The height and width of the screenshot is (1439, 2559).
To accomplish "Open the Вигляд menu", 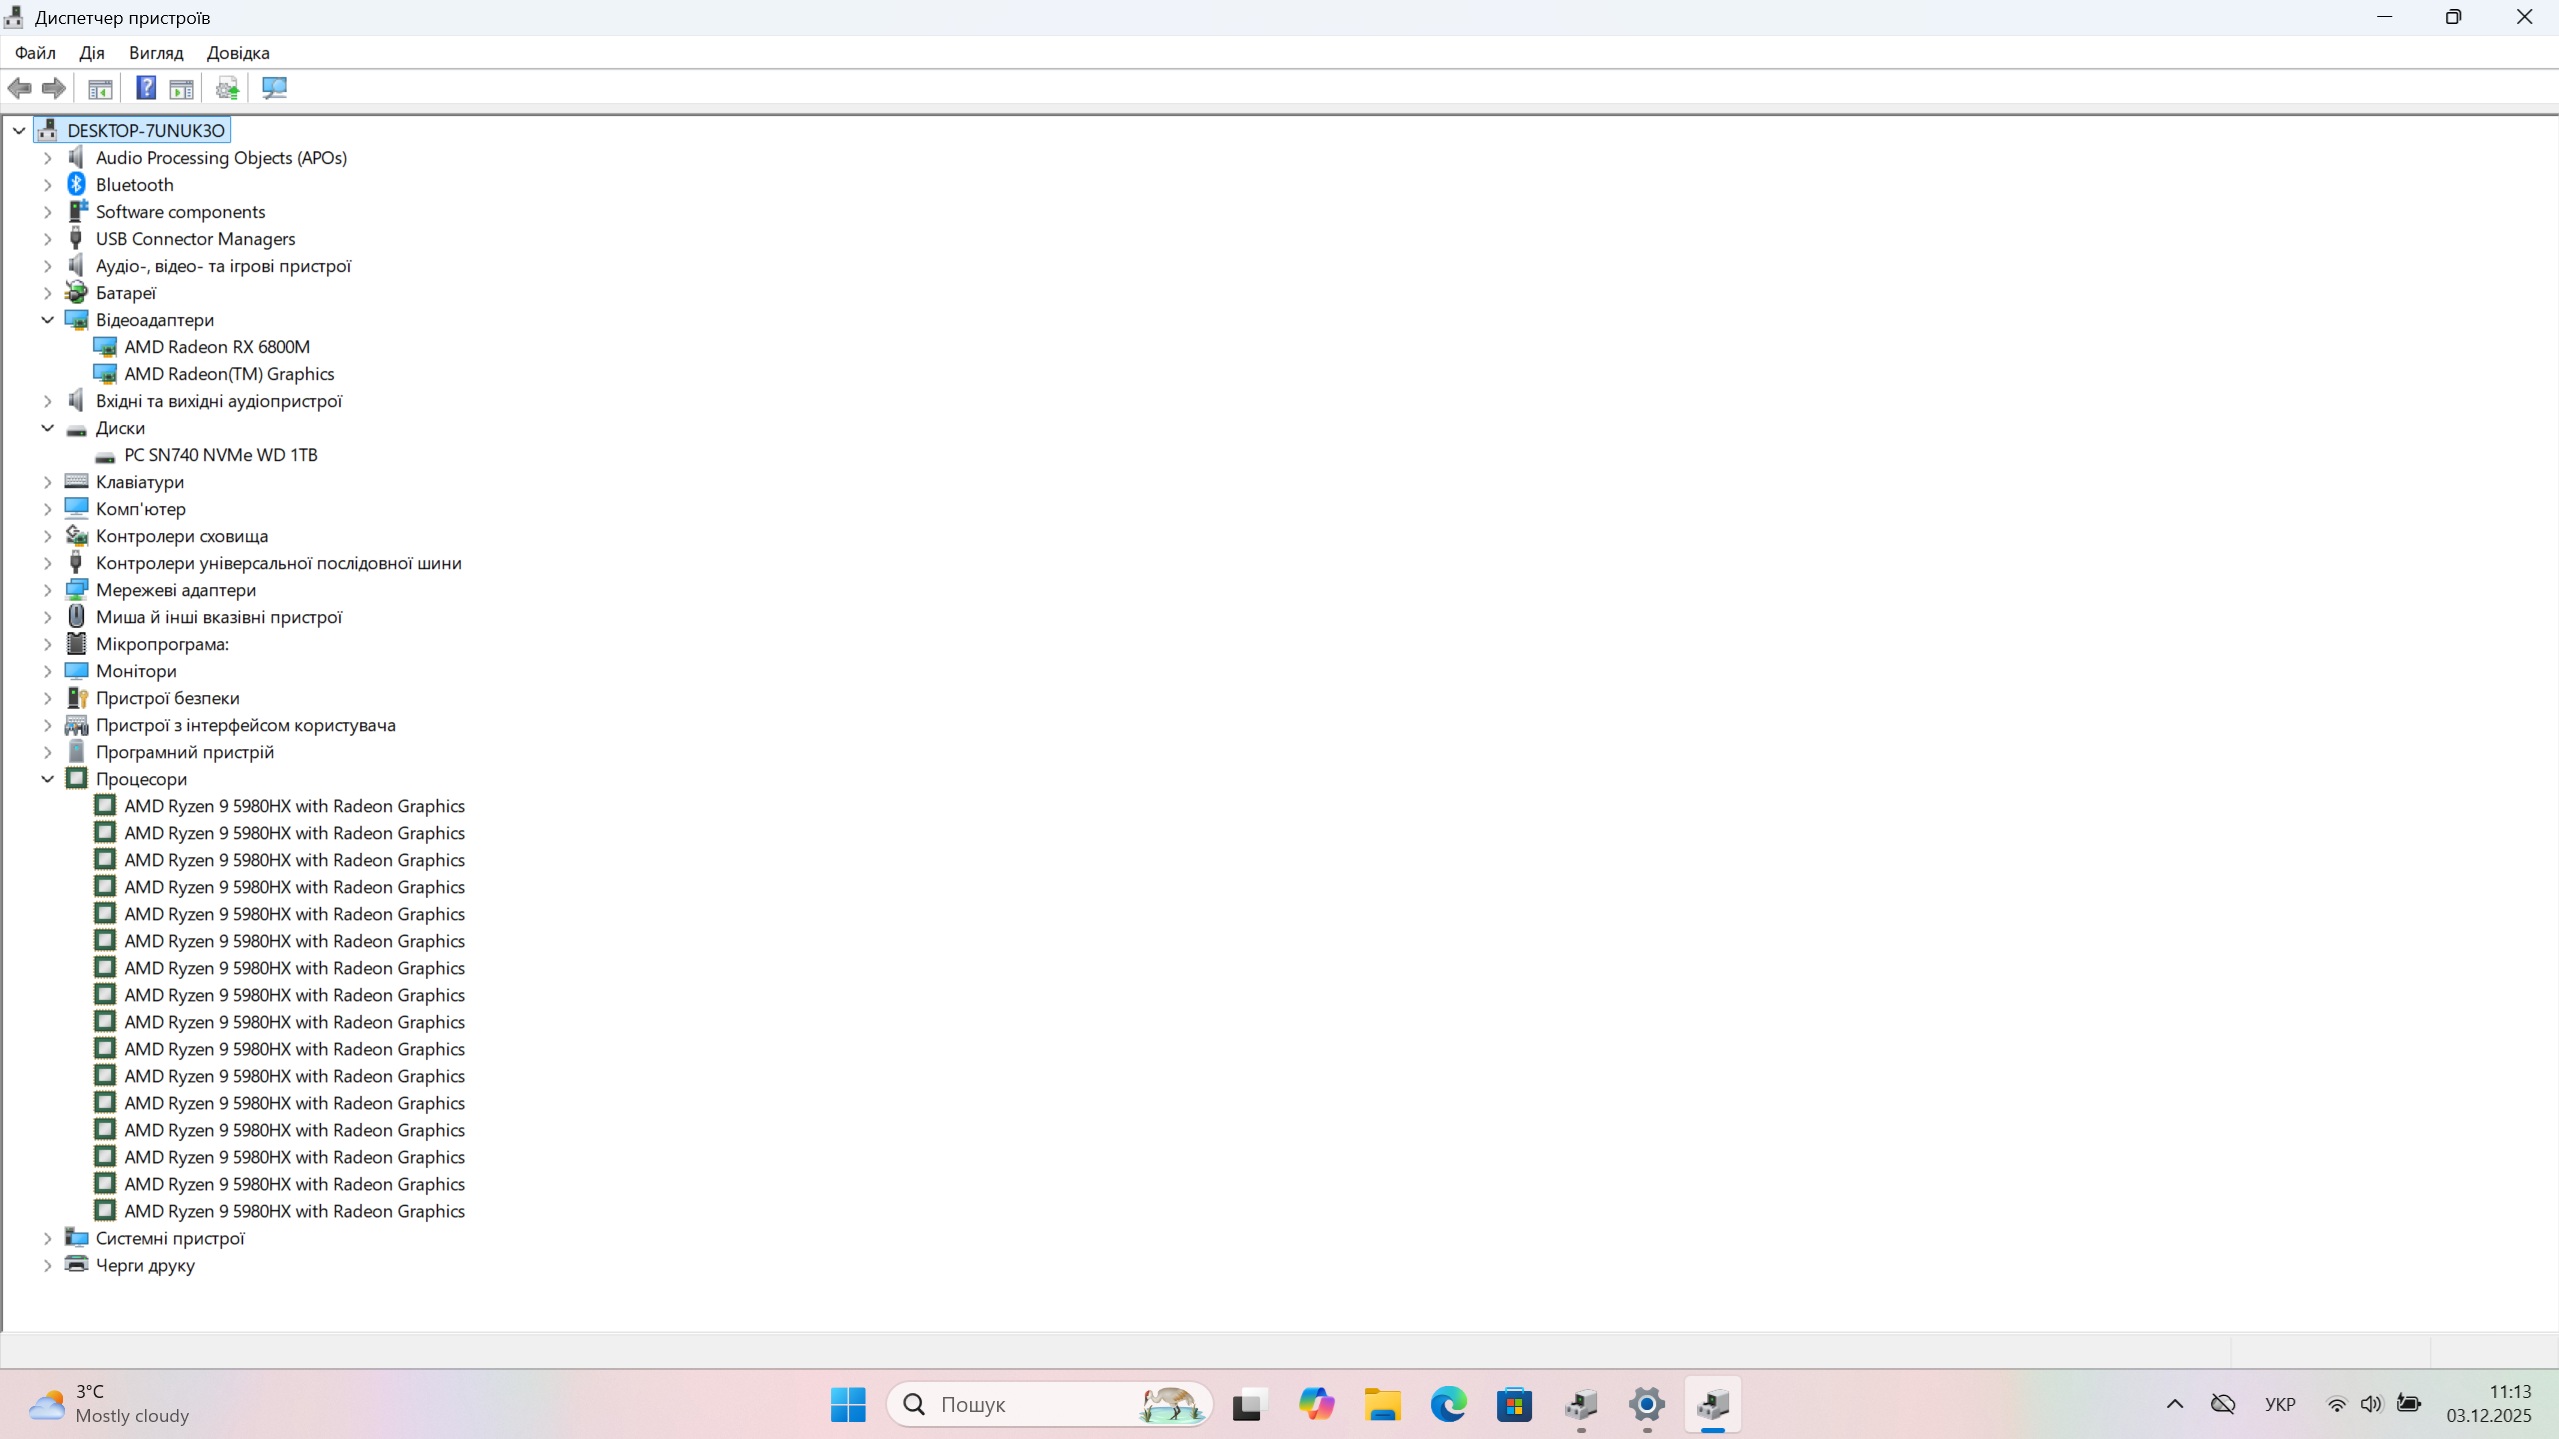I will 156,53.
